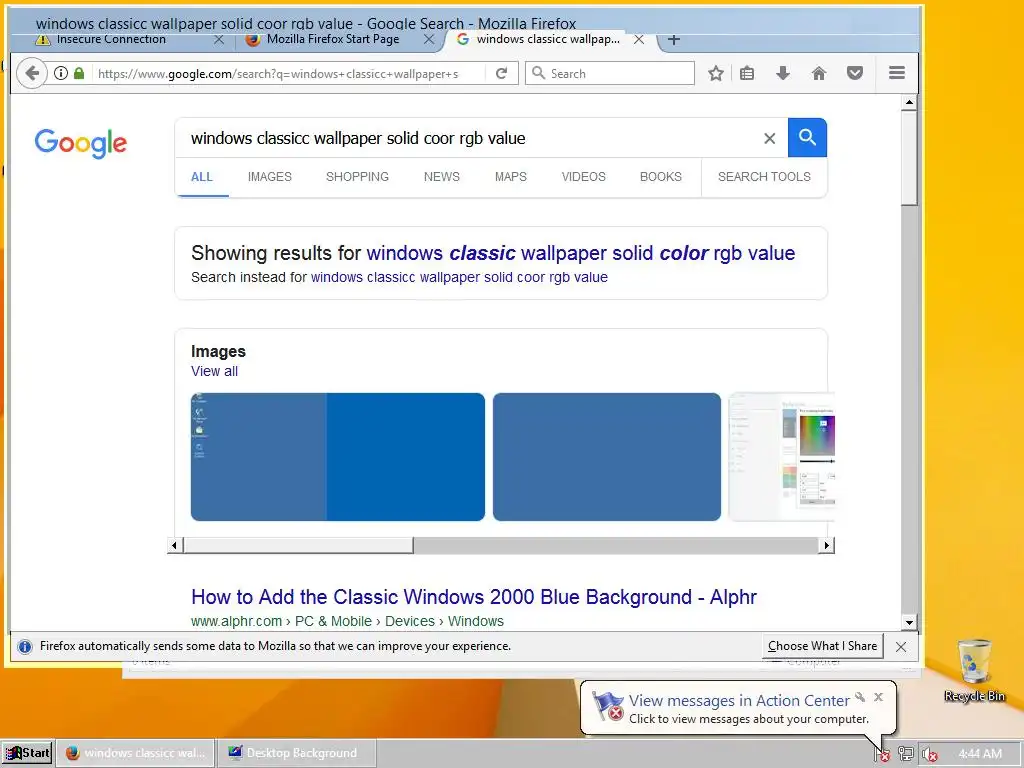
Task: Click the page scroll up arrow
Action: pos(909,103)
